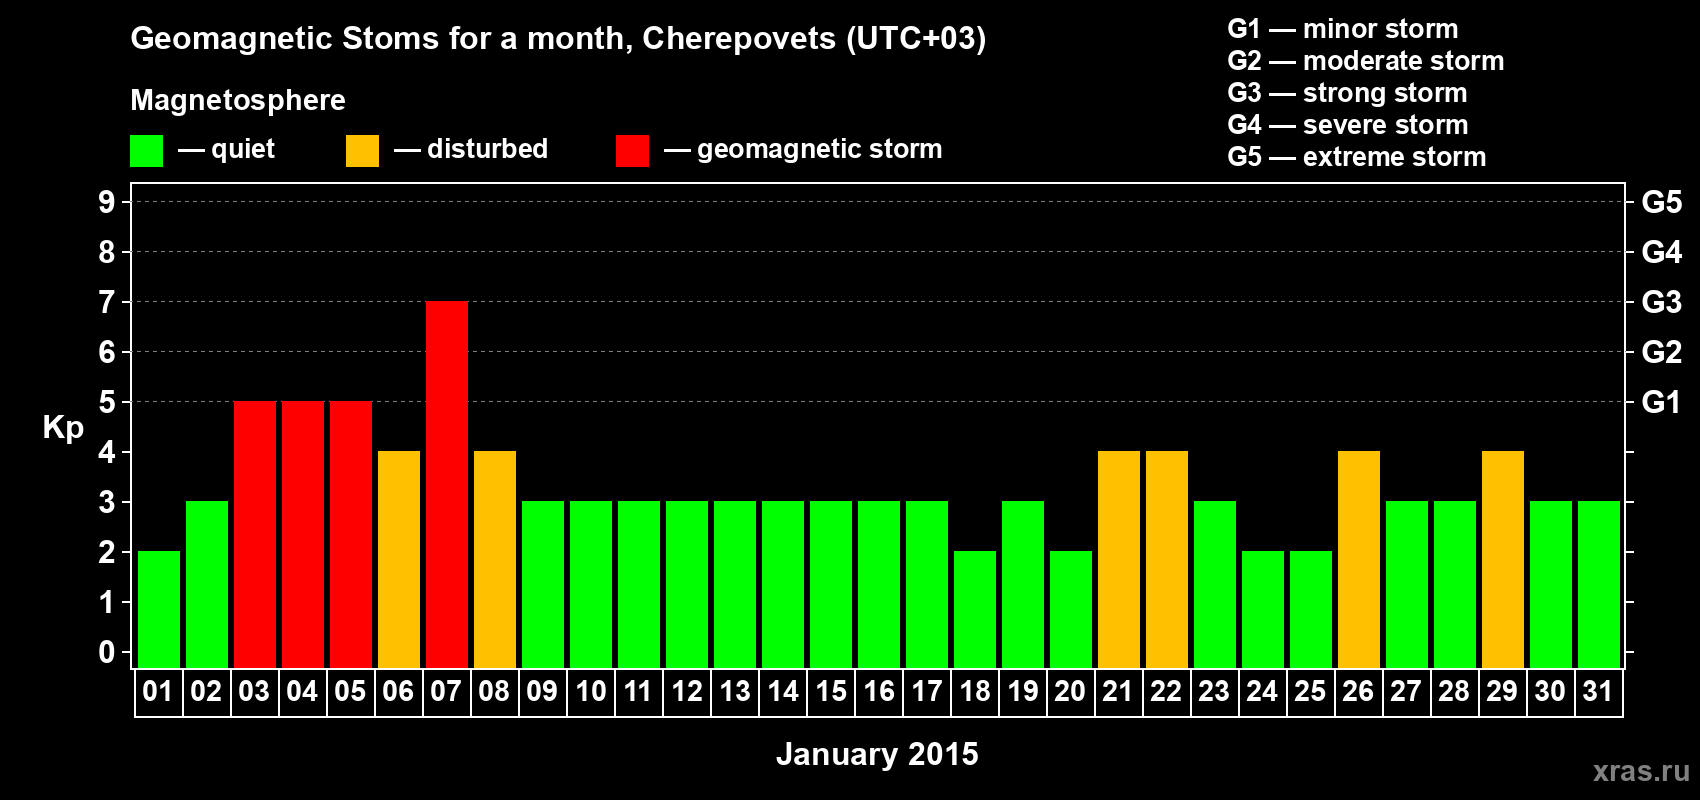Click the date label 16
The height and width of the screenshot is (800, 1700).
(878, 692)
